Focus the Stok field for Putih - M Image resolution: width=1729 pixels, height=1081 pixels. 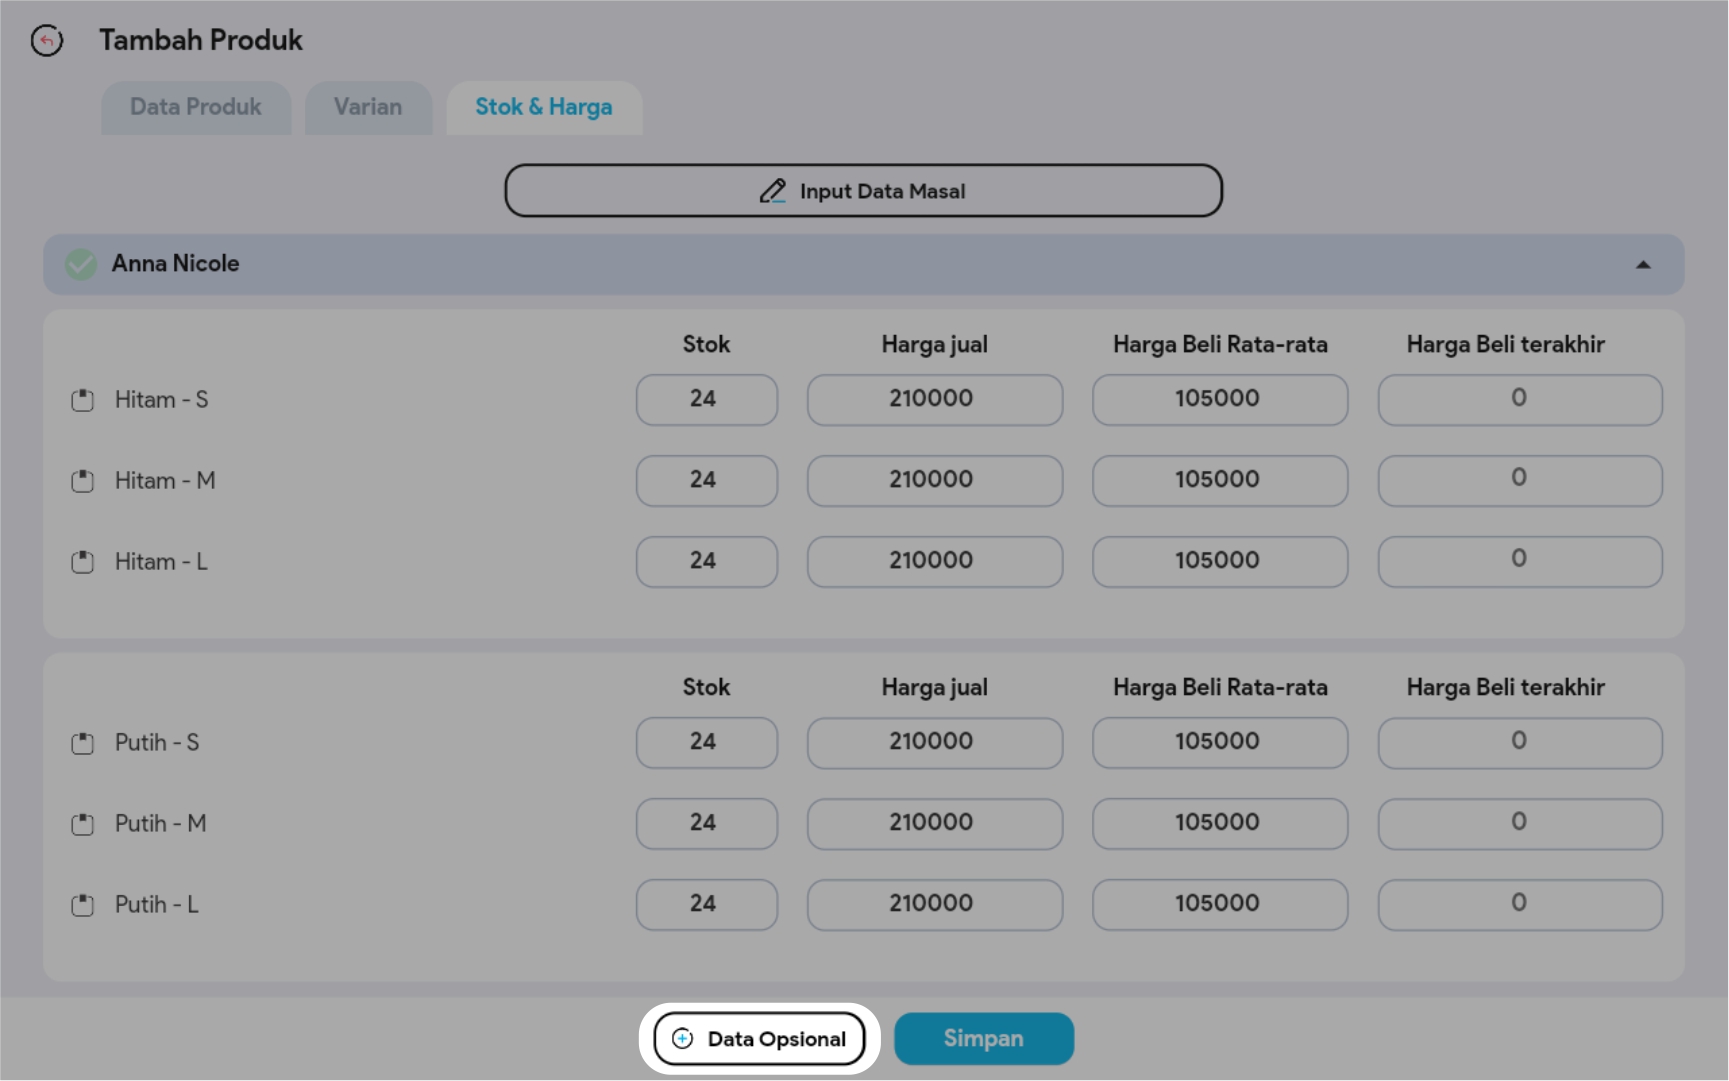(706, 823)
